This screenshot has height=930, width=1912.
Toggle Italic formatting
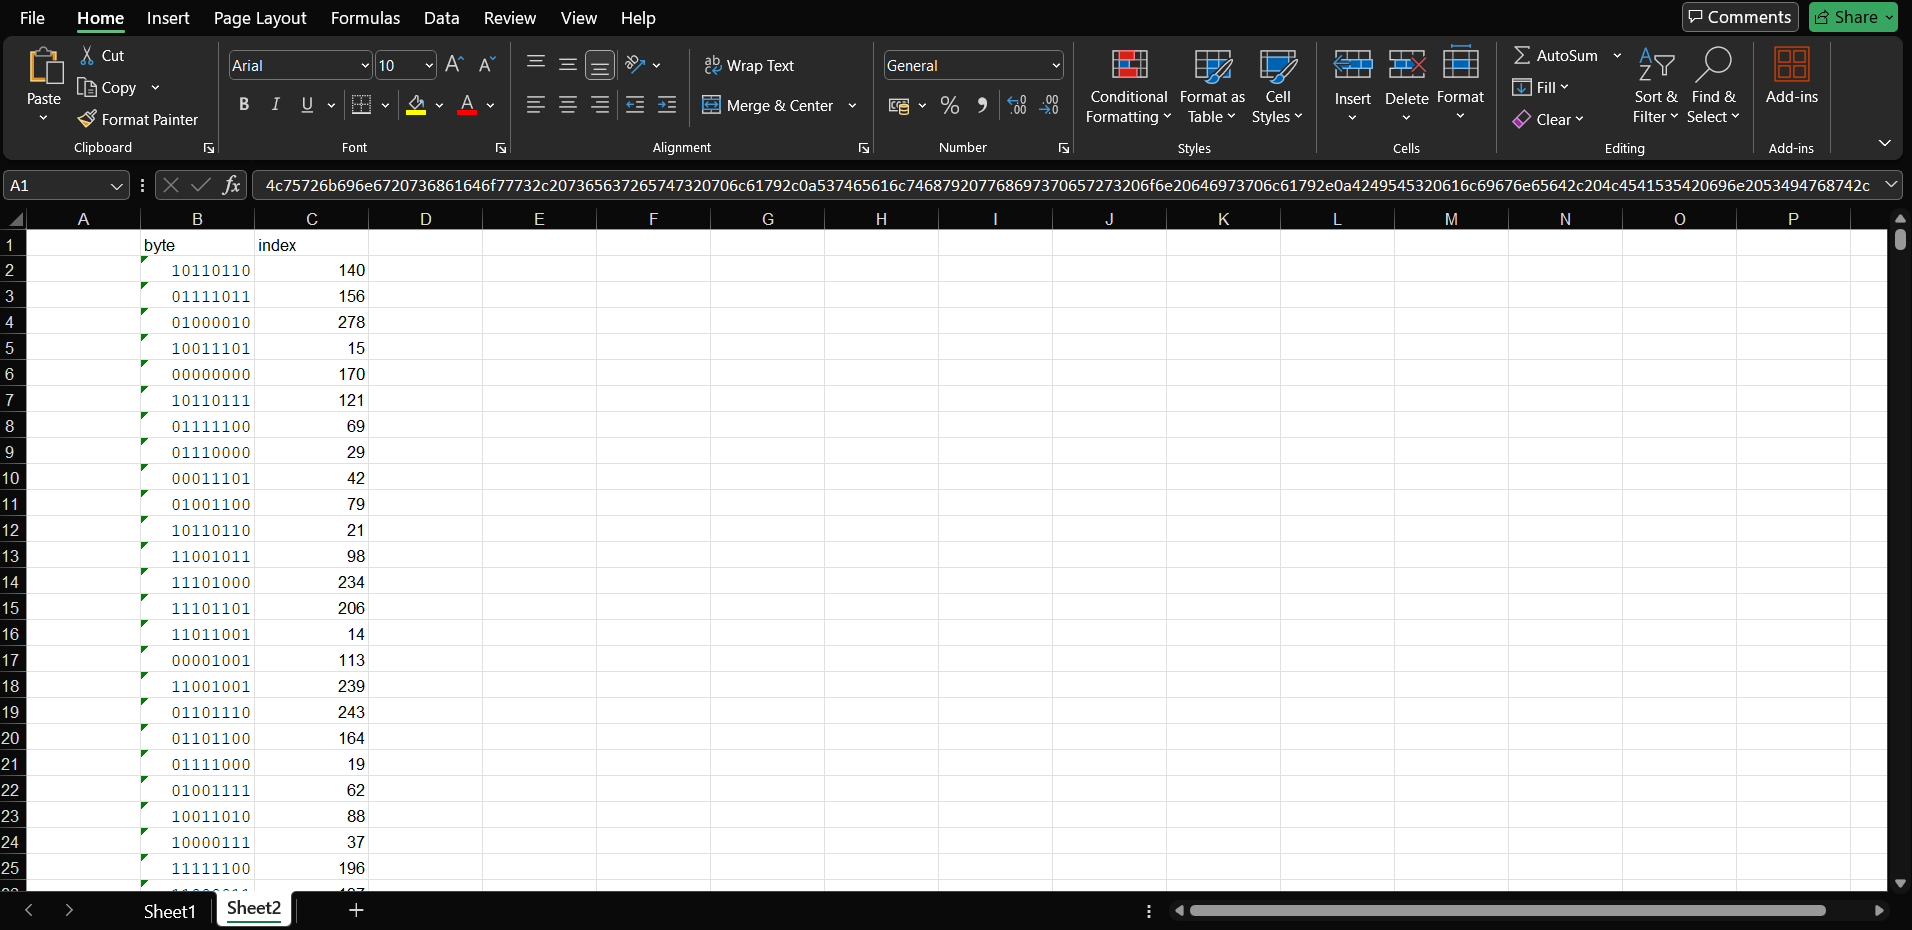pyautogui.click(x=276, y=105)
